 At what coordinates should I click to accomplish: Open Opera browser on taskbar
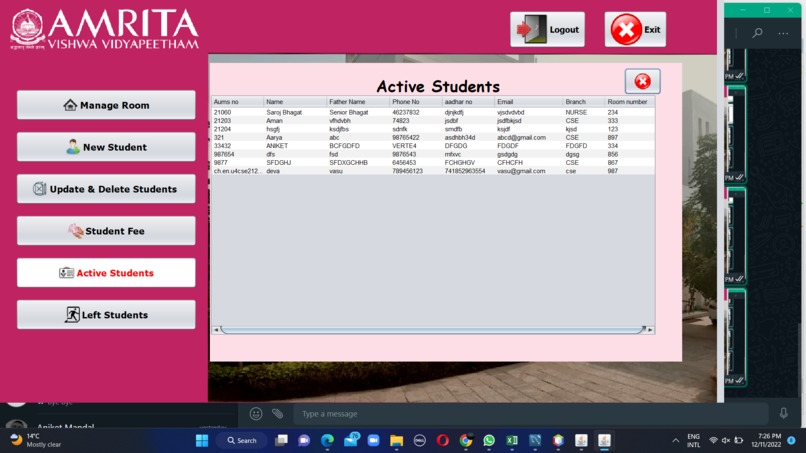[443, 441]
